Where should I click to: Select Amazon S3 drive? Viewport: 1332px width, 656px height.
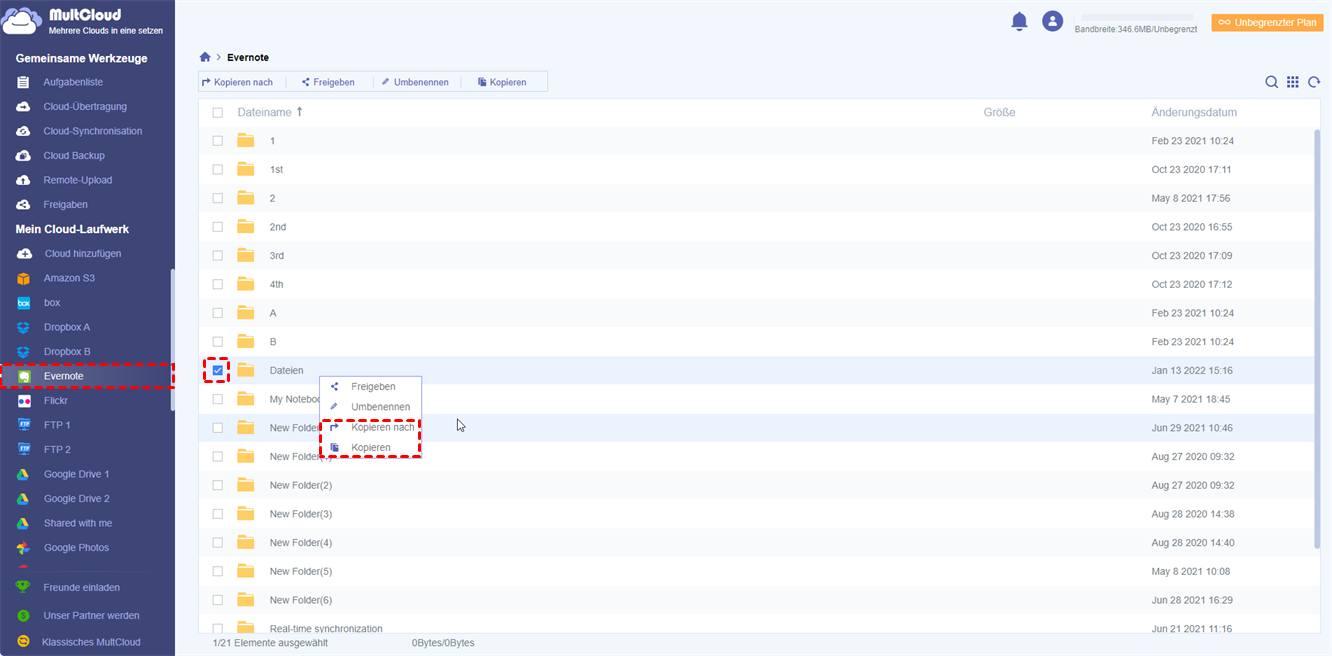pos(69,278)
